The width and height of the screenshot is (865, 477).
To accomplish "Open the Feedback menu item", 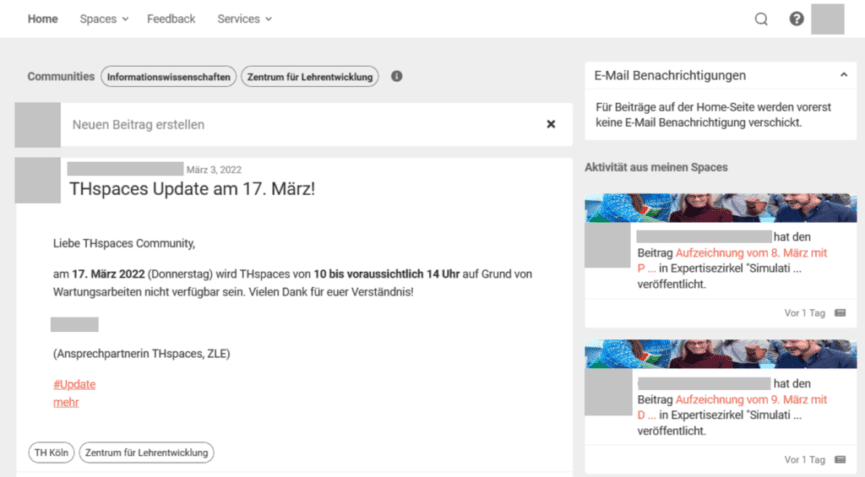I will [171, 19].
